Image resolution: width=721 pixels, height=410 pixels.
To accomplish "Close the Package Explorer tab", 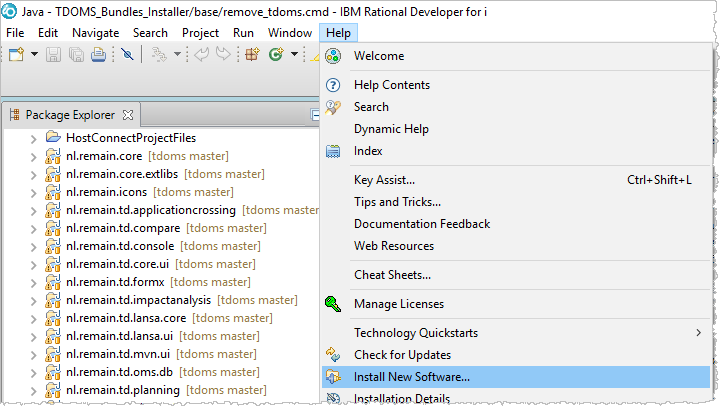I will coord(128,115).
